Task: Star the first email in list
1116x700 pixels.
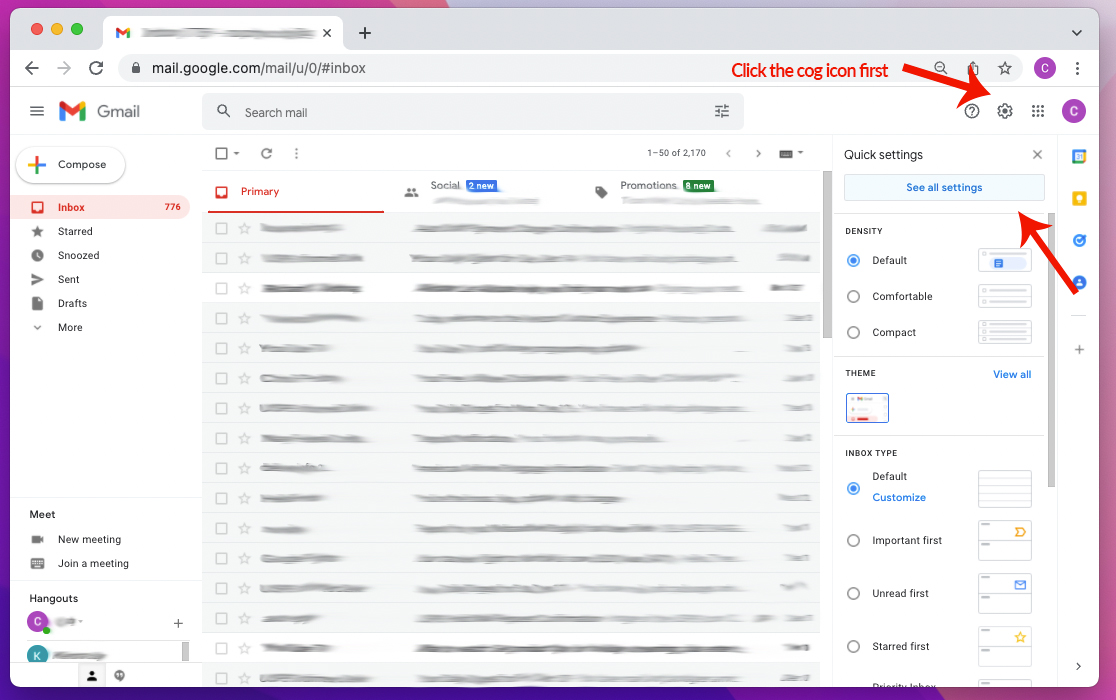Action: [x=244, y=228]
